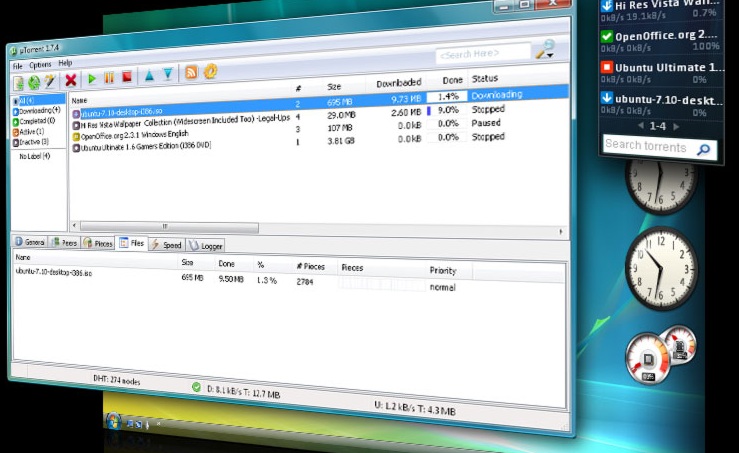Click the Priority column header in the Files tab
739x453 pixels.
pos(443,271)
